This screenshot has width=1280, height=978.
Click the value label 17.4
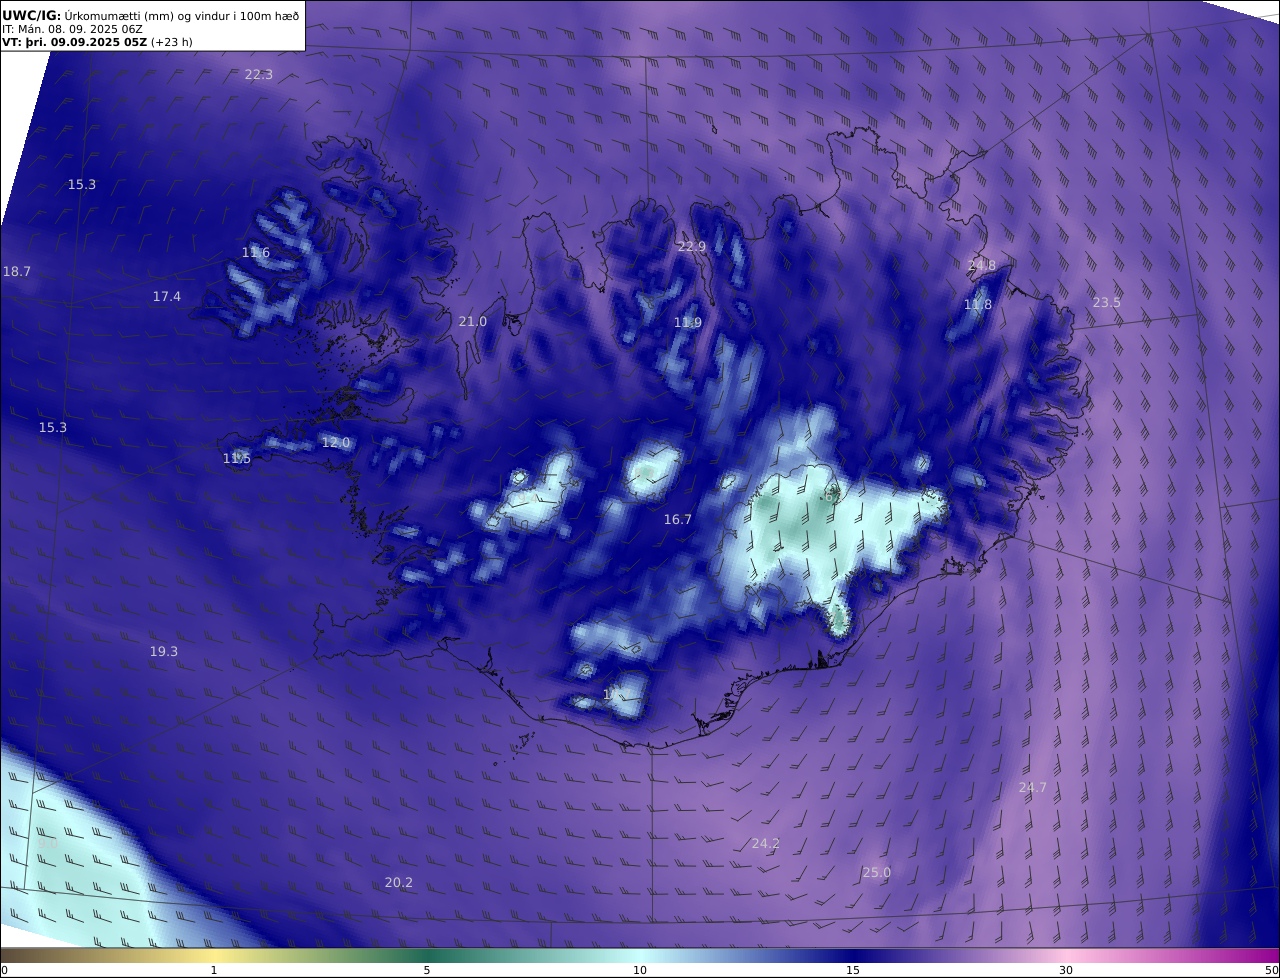pos(167,296)
